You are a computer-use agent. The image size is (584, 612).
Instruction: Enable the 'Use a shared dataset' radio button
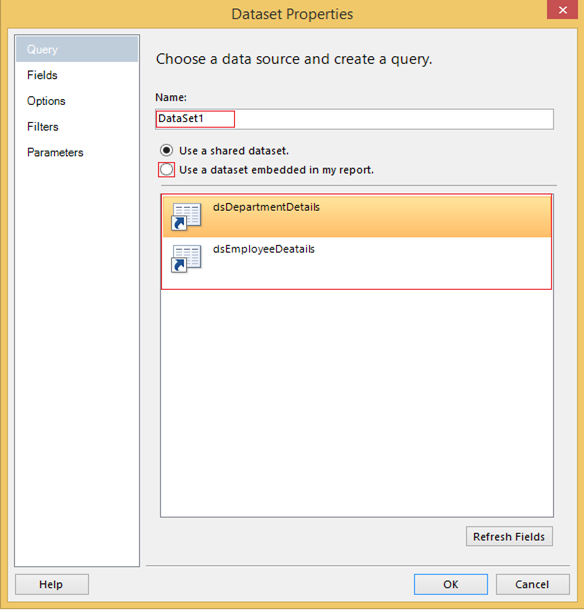(x=166, y=150)
